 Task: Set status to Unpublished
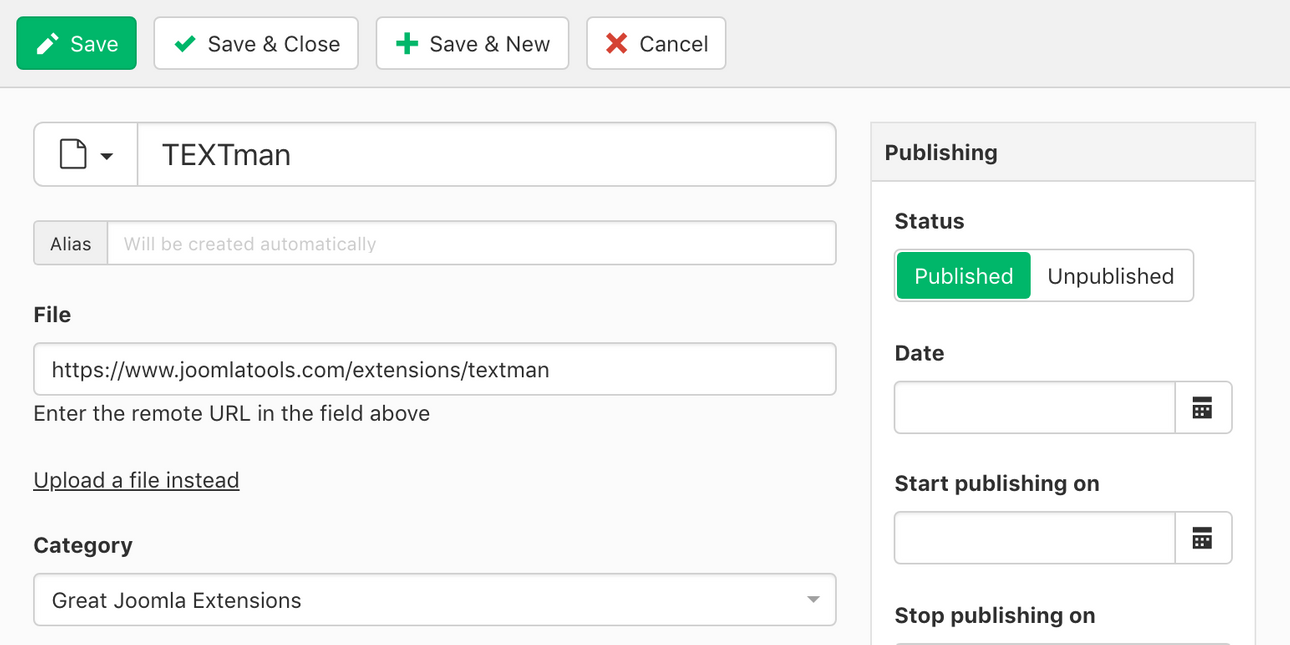[x=1110, y=276]
